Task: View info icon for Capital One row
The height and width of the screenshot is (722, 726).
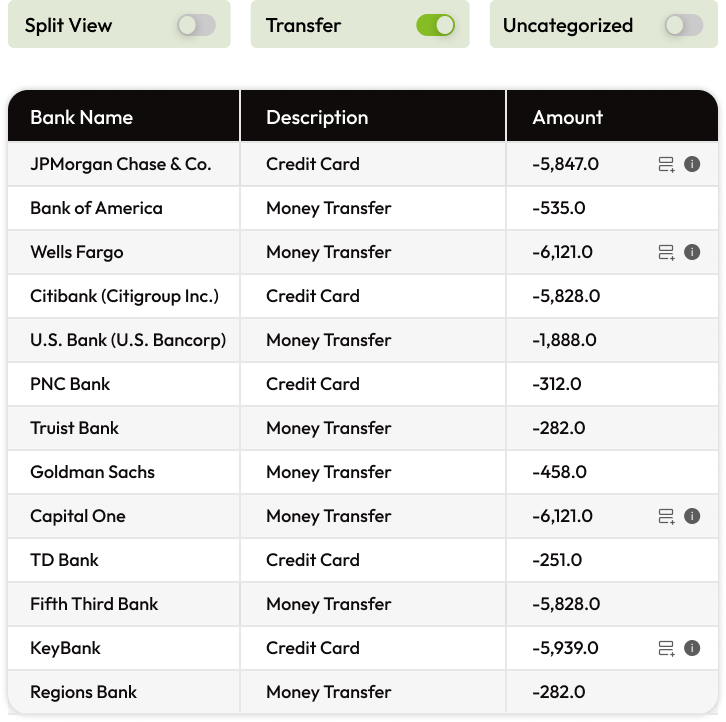Action: tap(692, 516)
